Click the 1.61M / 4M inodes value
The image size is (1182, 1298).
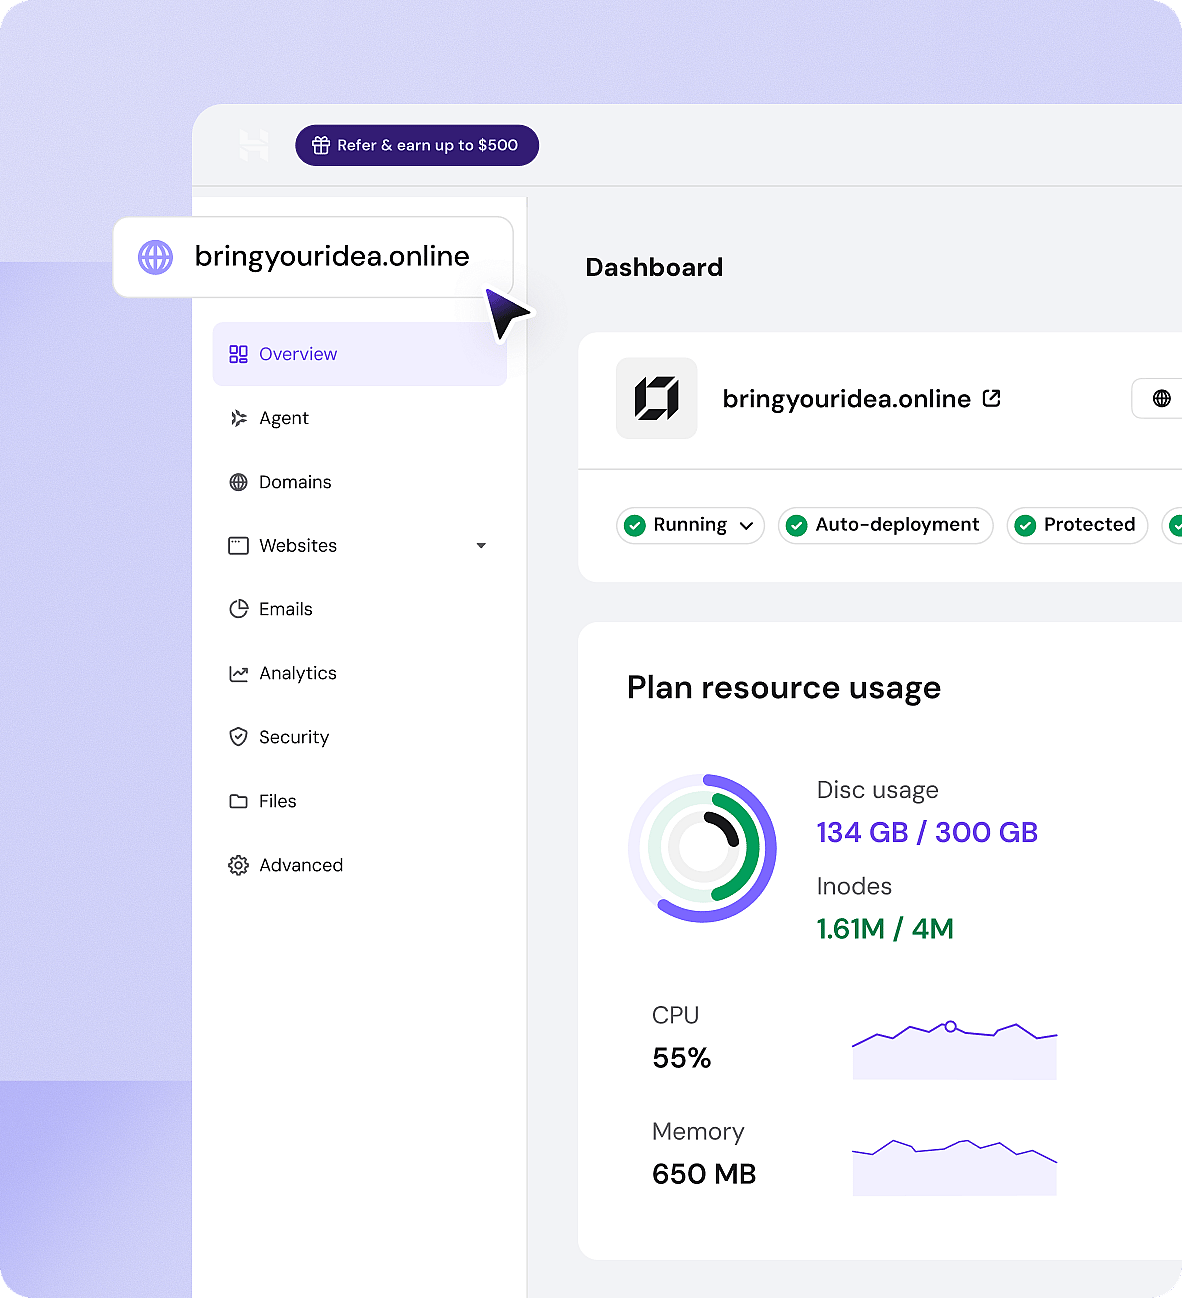885,929
